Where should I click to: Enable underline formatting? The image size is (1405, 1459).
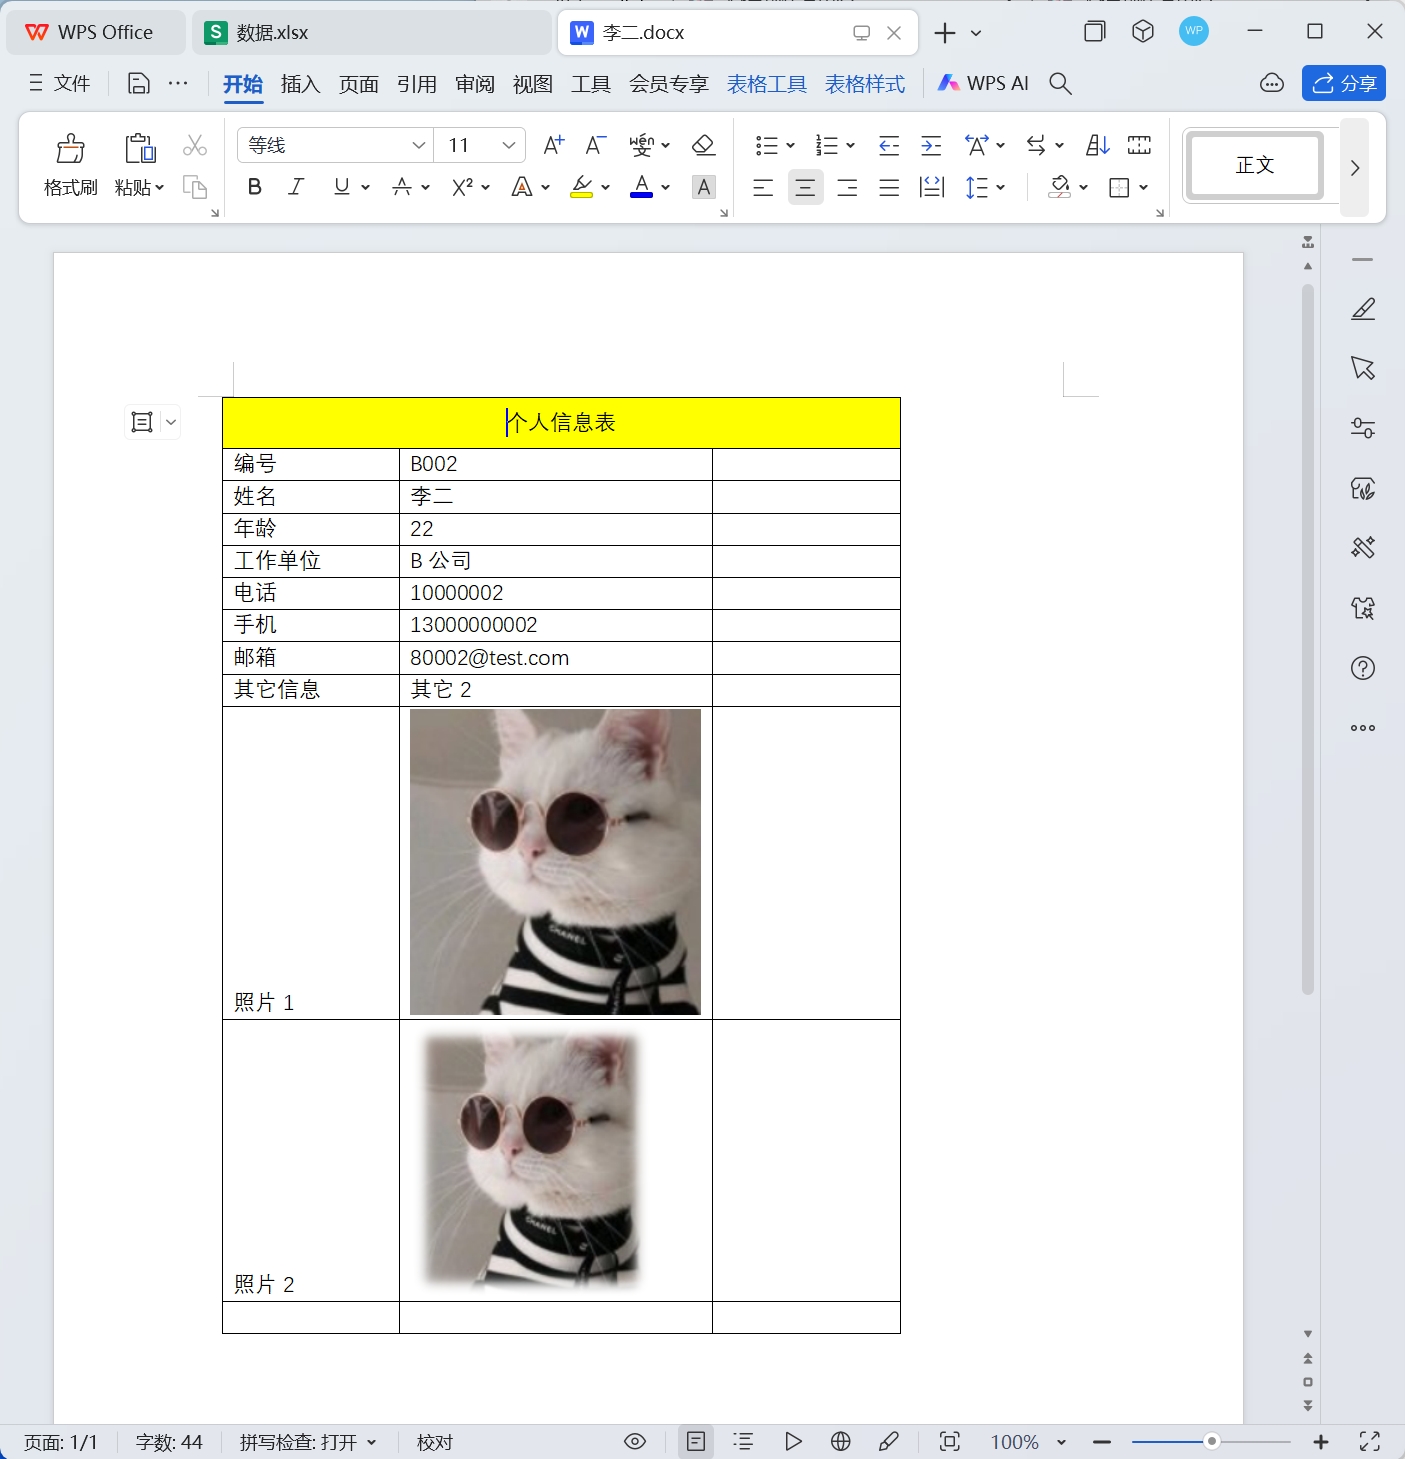341,187
